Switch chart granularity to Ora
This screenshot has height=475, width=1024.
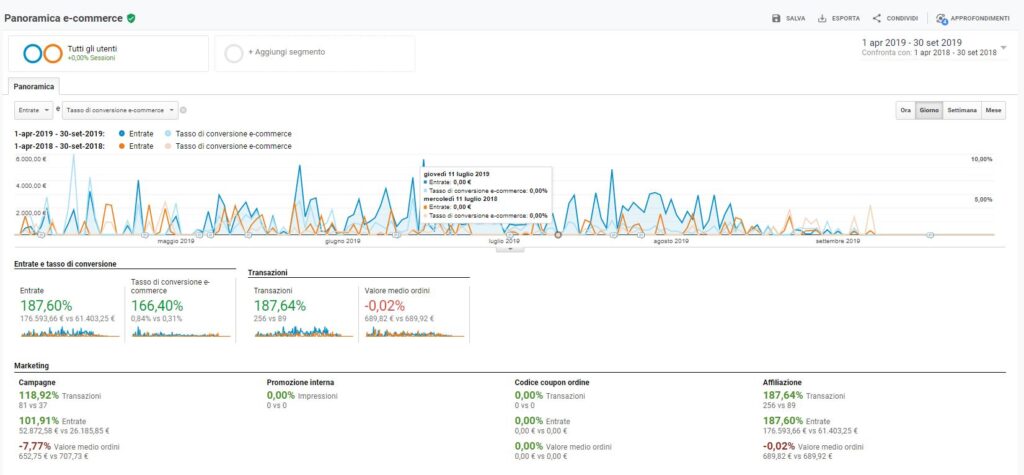(905, 110)
